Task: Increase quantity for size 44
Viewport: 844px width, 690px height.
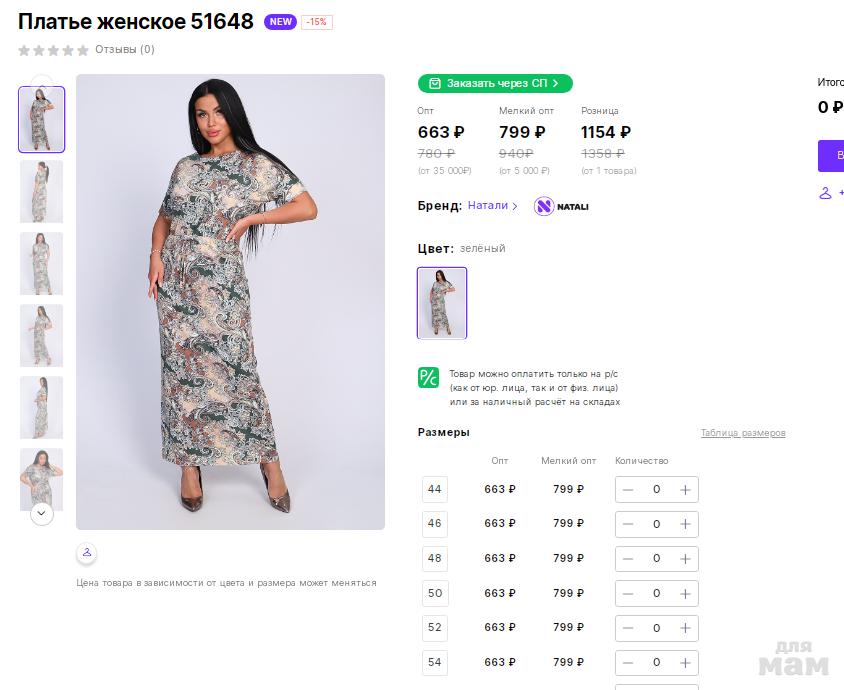Action: (685, 489)
